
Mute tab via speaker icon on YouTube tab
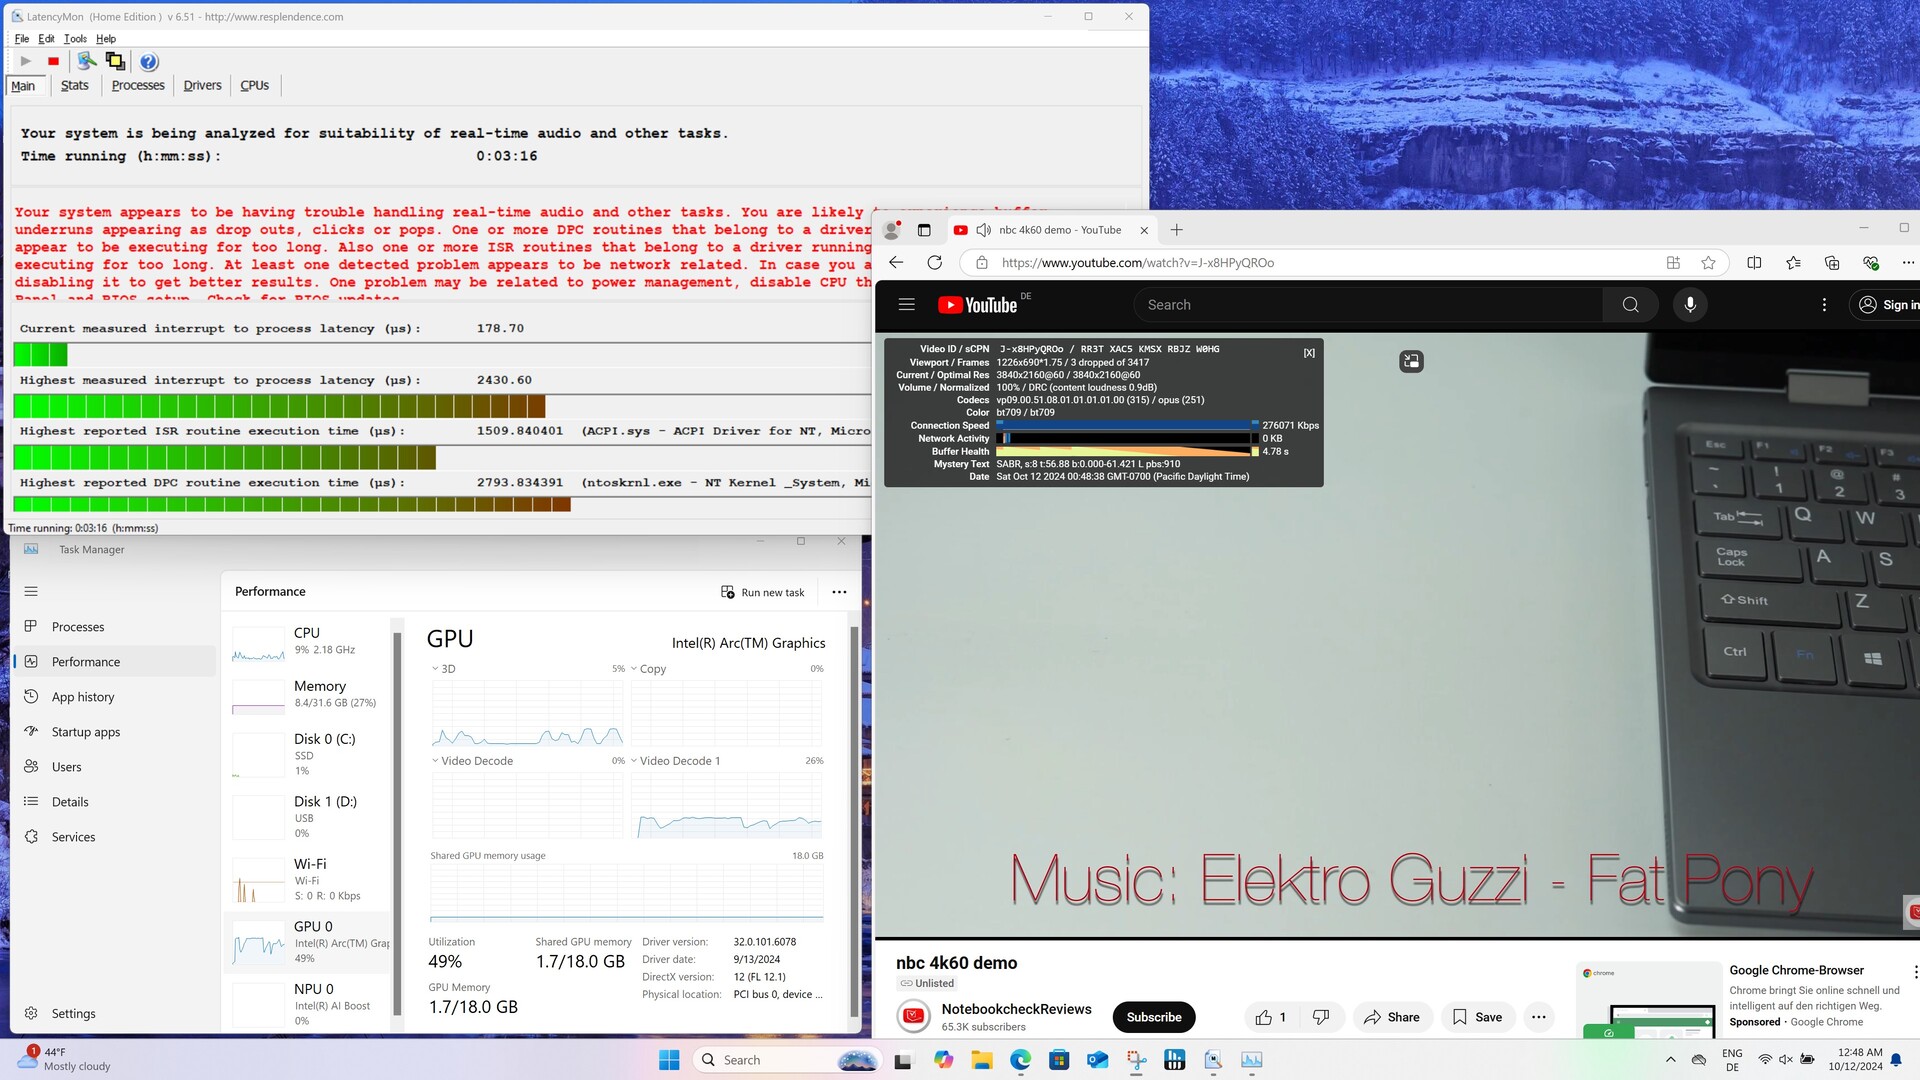(983, 230)
